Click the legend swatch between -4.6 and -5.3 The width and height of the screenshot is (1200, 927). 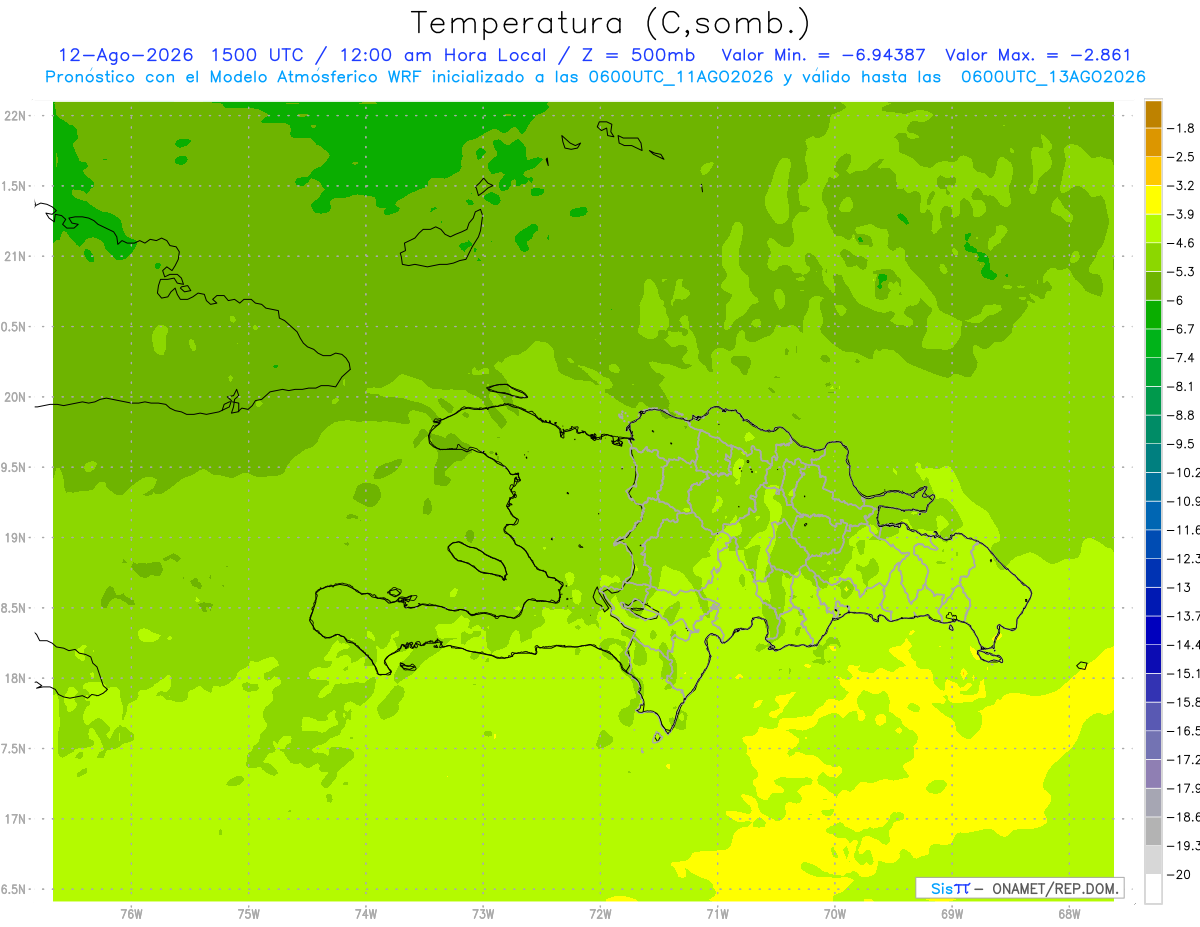(1153, 257)
